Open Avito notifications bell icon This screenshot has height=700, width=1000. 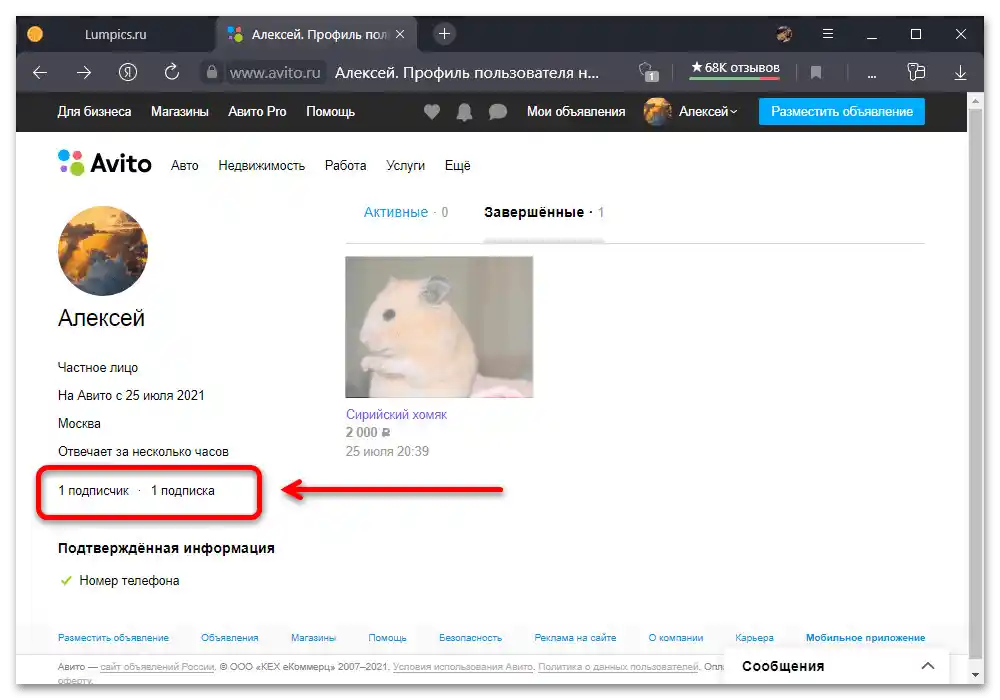click(x=464, y=112)
